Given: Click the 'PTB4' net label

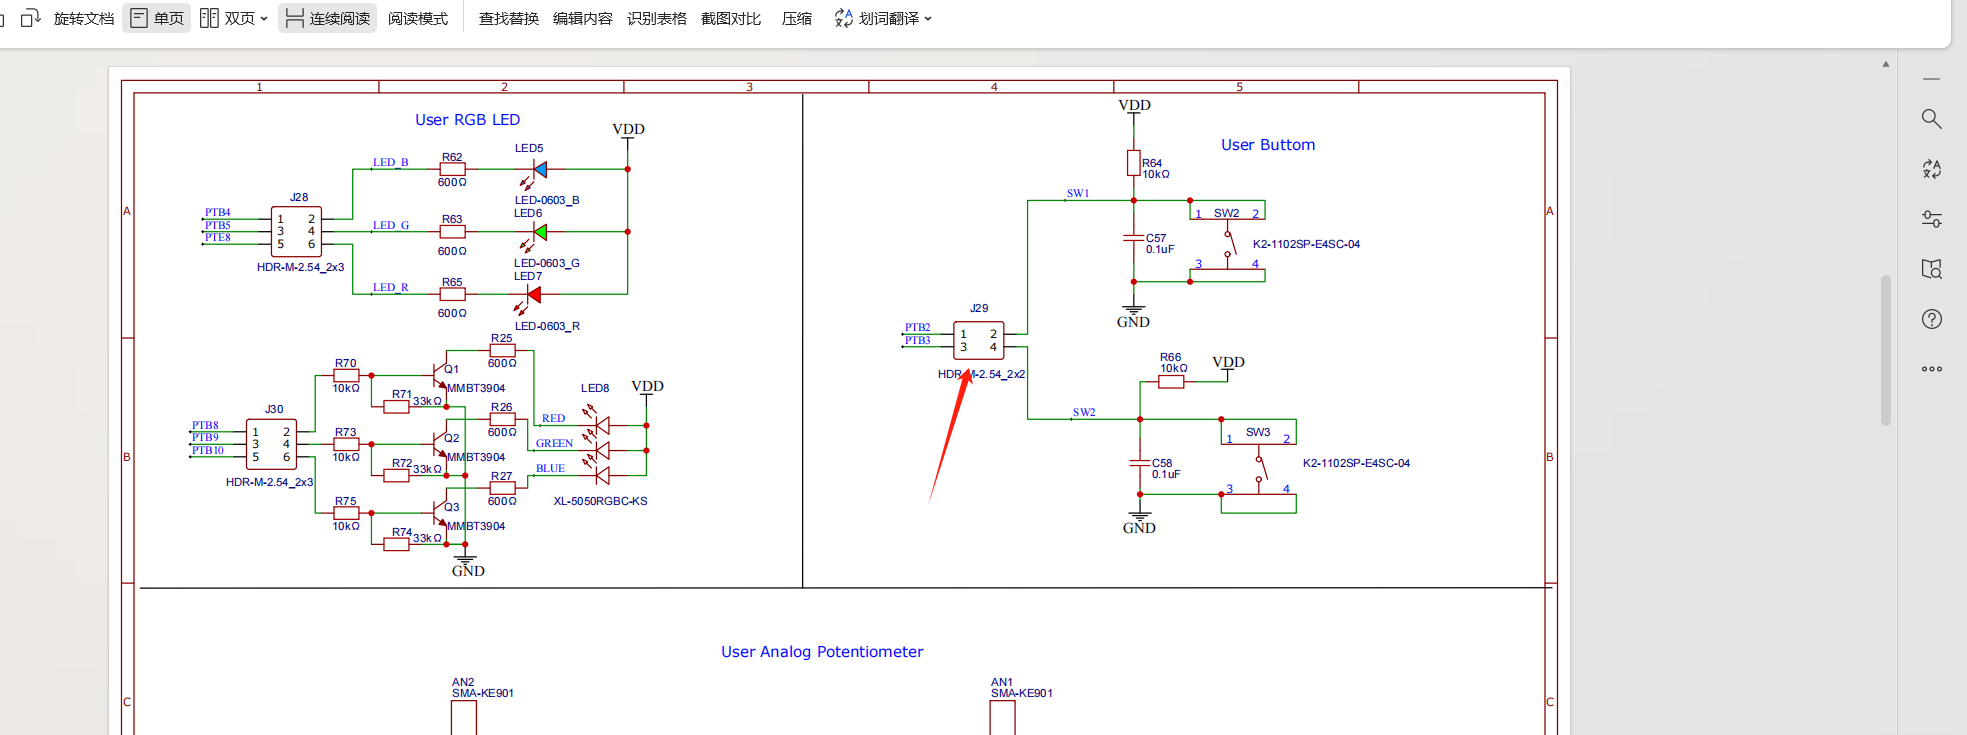Looking at the screenshot, I should coord(217,212).
